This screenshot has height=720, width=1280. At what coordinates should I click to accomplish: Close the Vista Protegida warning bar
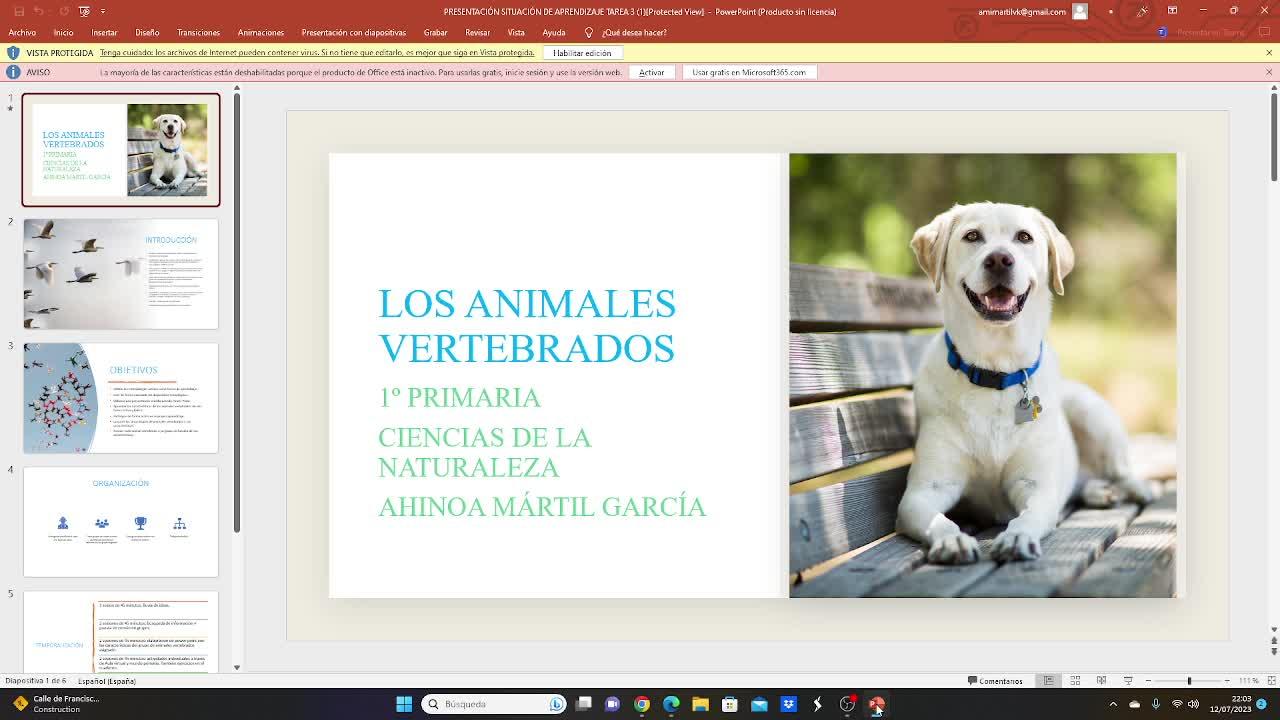point(1269,52)
